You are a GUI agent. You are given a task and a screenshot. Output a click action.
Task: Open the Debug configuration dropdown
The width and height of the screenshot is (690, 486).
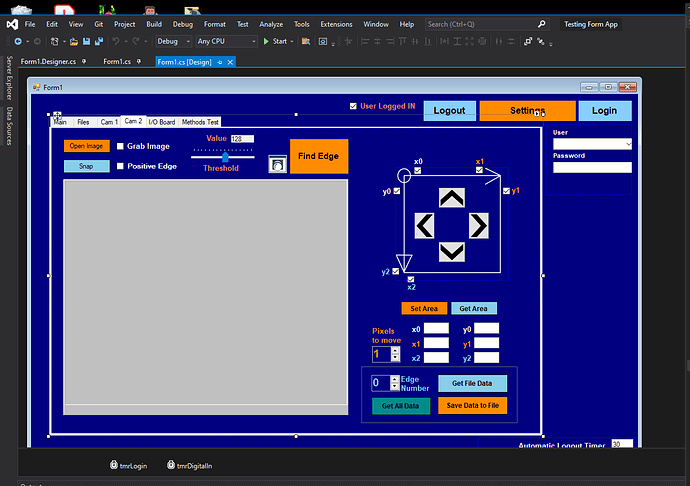click(x=173, y=41)
